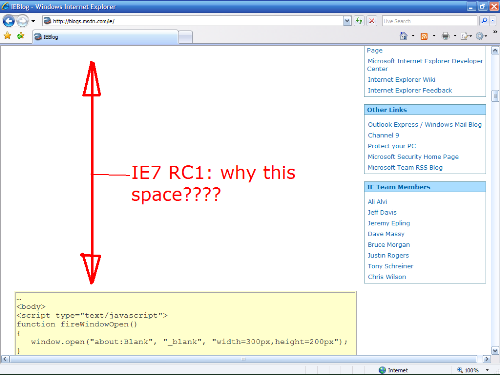Open Microsoft Internet Explorer Developer Center link
This screenshot has height=375, width=500.
(x=425, y=65)
